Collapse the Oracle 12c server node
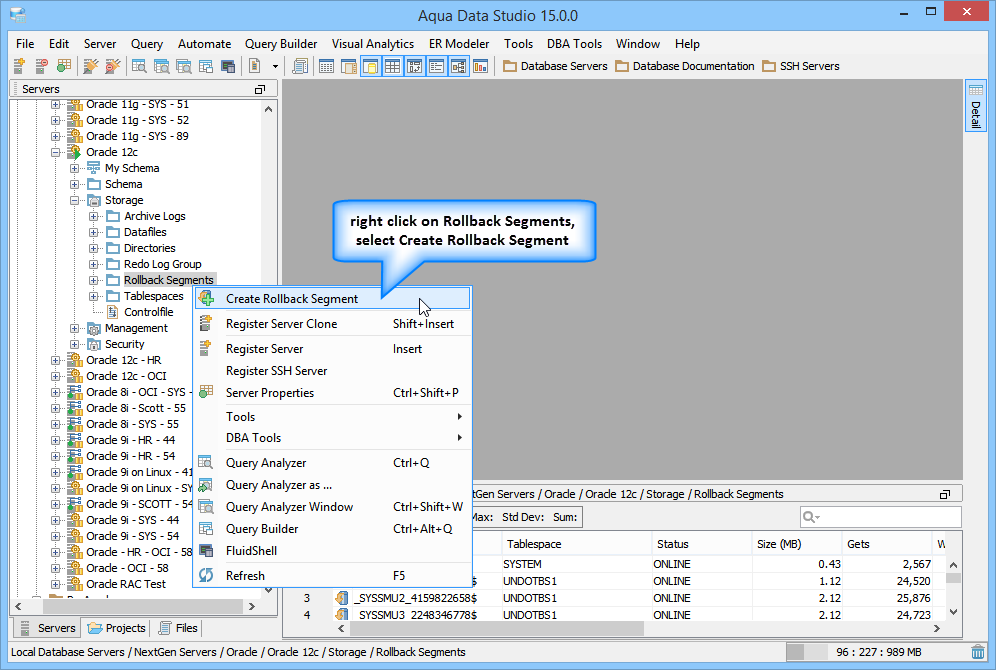996x670 pixels. (56, 152)
